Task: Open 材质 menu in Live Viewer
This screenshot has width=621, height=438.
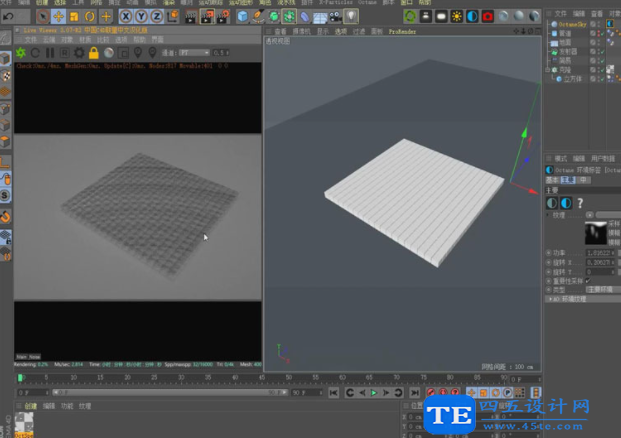Action: coord(85,40)
